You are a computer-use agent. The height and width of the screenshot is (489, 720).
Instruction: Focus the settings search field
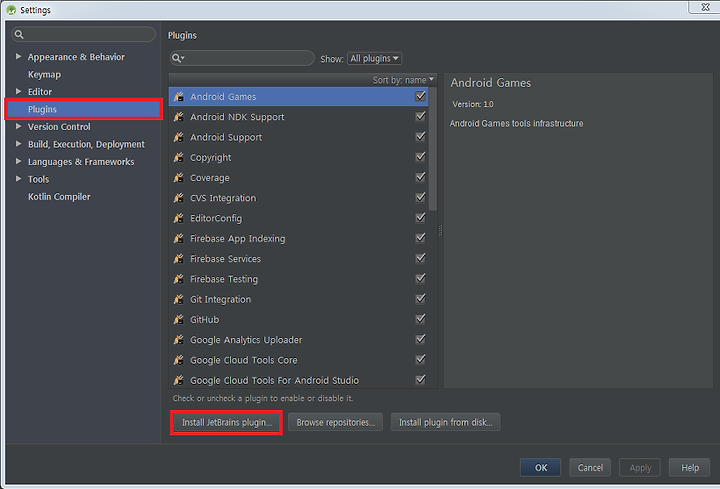84,34
